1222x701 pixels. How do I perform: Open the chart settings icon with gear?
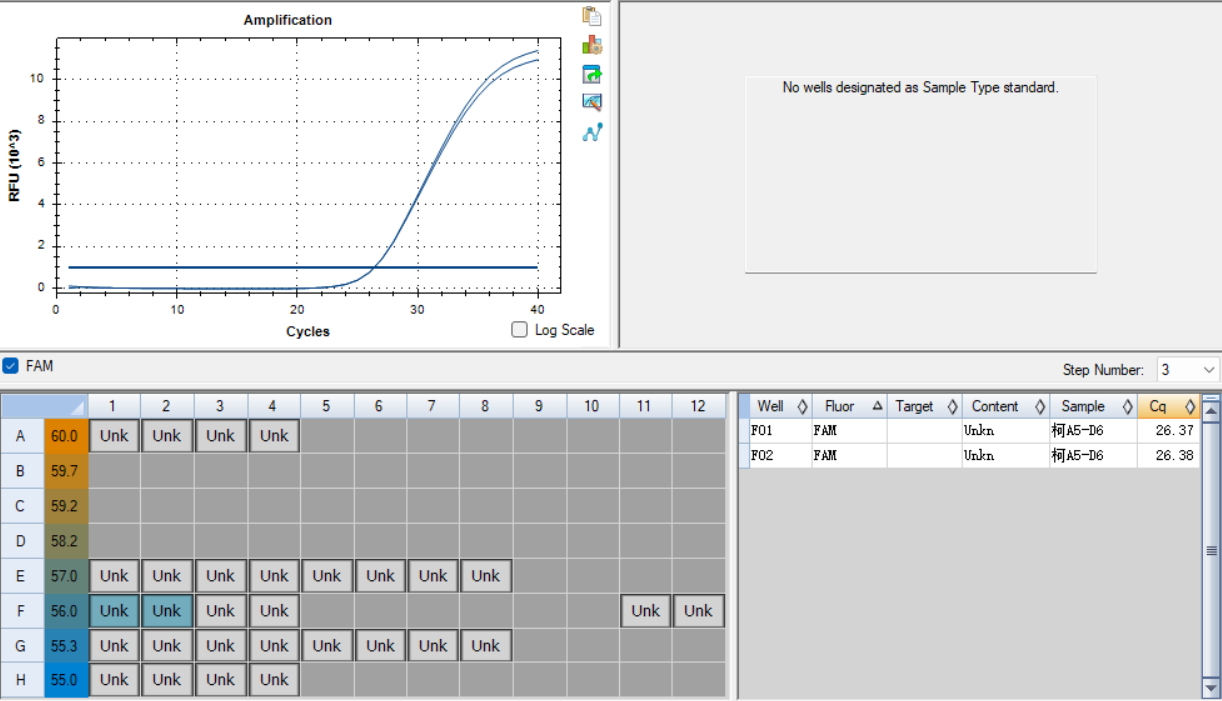point(592,45)
